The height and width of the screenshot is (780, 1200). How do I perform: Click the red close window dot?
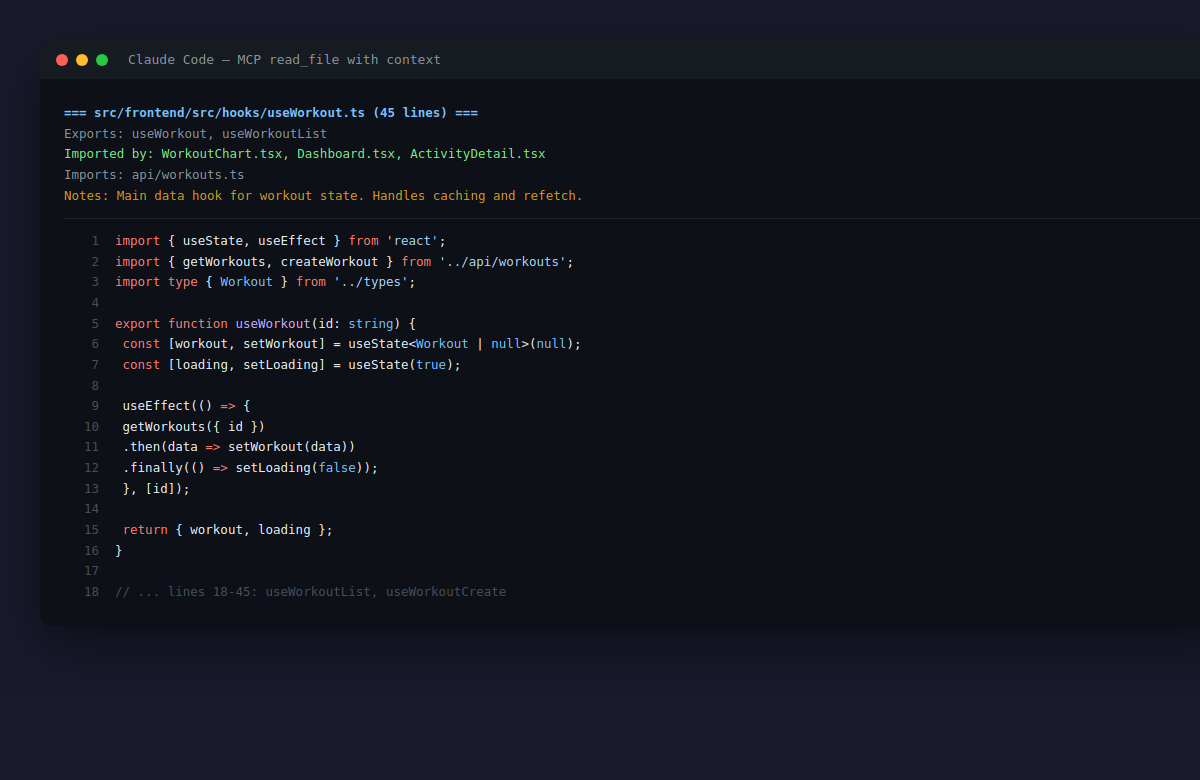point(62,60)
